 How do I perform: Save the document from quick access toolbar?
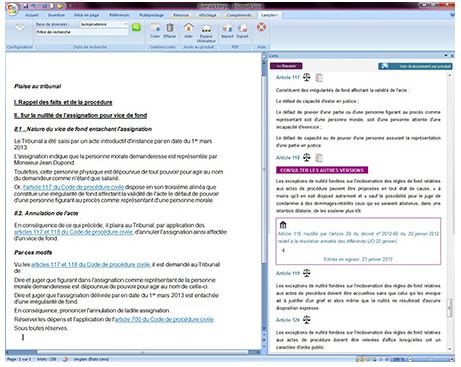[26, 6]
